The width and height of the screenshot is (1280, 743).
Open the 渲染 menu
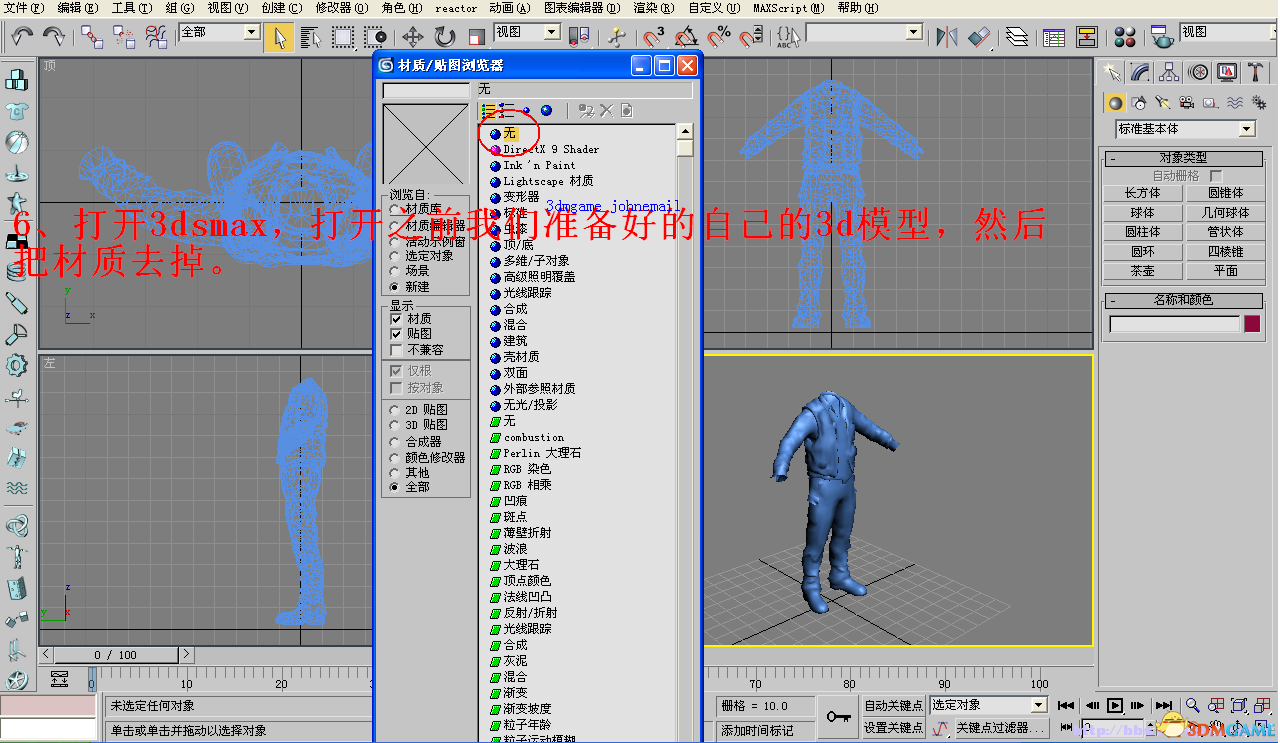[653, 8]
